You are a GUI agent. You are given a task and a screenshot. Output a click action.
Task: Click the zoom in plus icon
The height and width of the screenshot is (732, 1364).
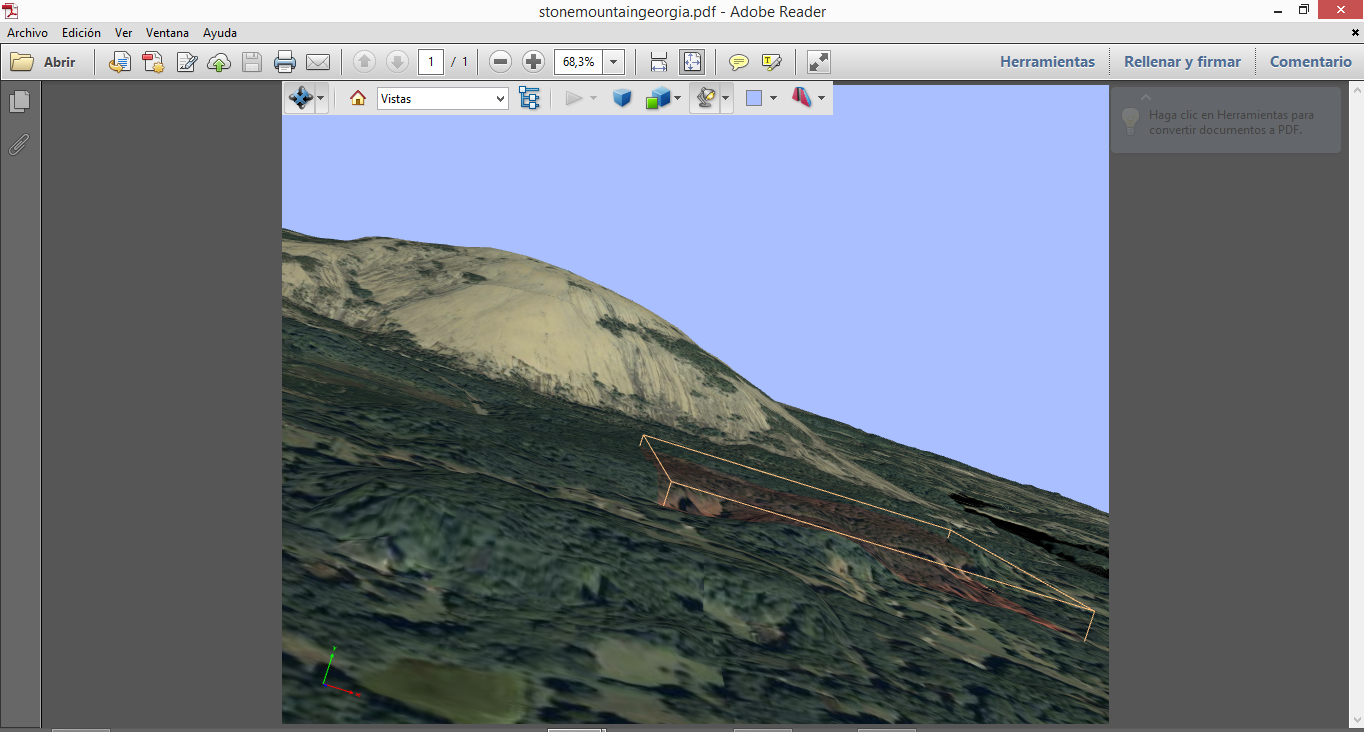point(533,62)
